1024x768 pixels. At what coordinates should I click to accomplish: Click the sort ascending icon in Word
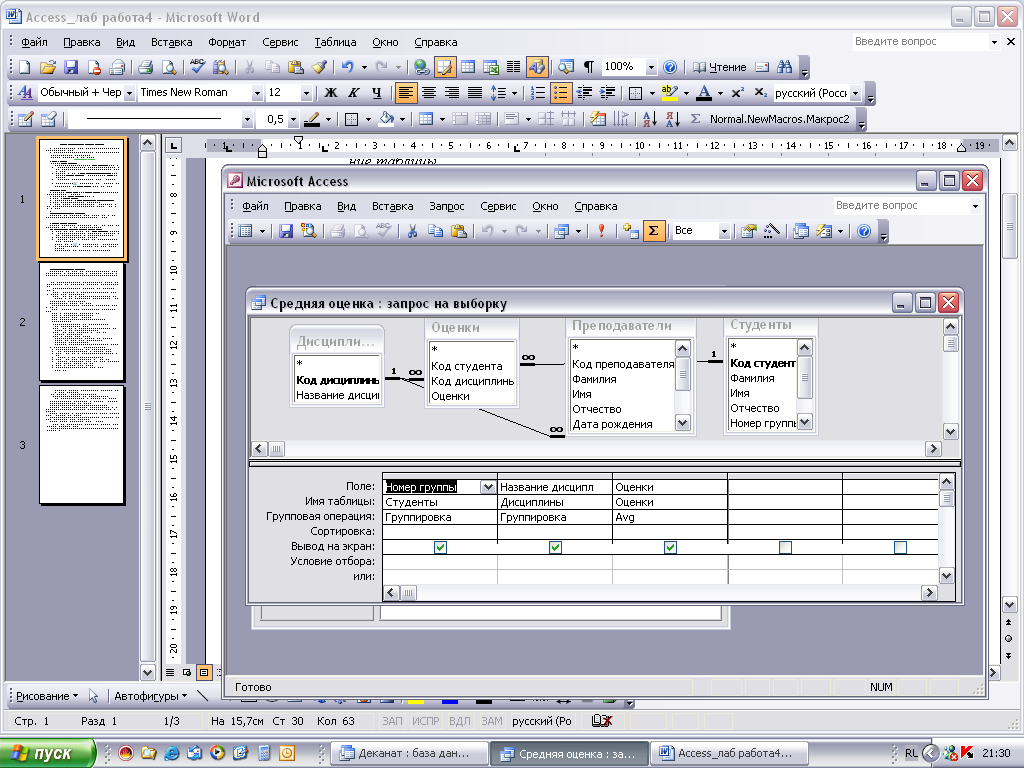(649, 119)
